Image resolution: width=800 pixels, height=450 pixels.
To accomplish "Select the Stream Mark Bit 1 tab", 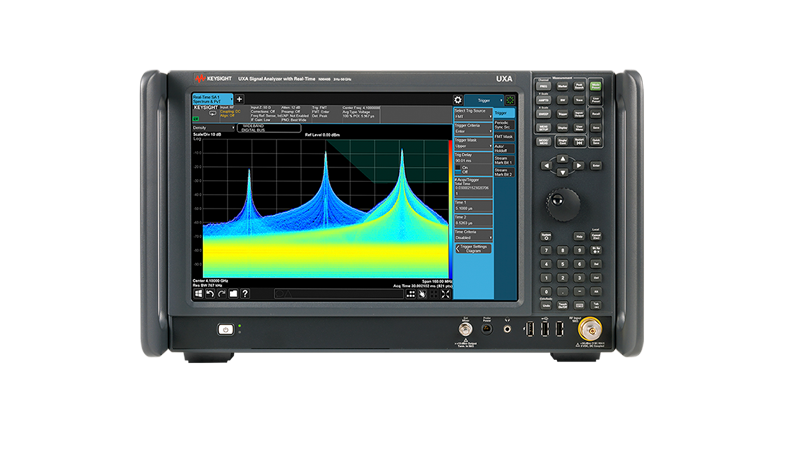I will pos(504,160).
